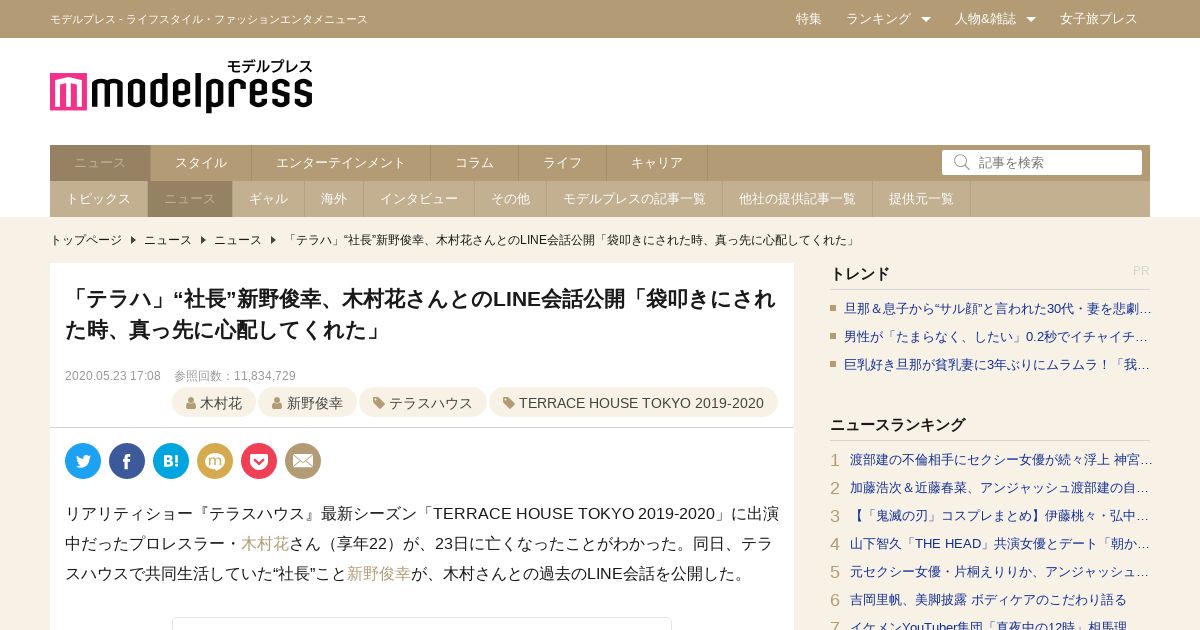
Task: Select the キャリア navigation tab
Action: click(657, 163)
